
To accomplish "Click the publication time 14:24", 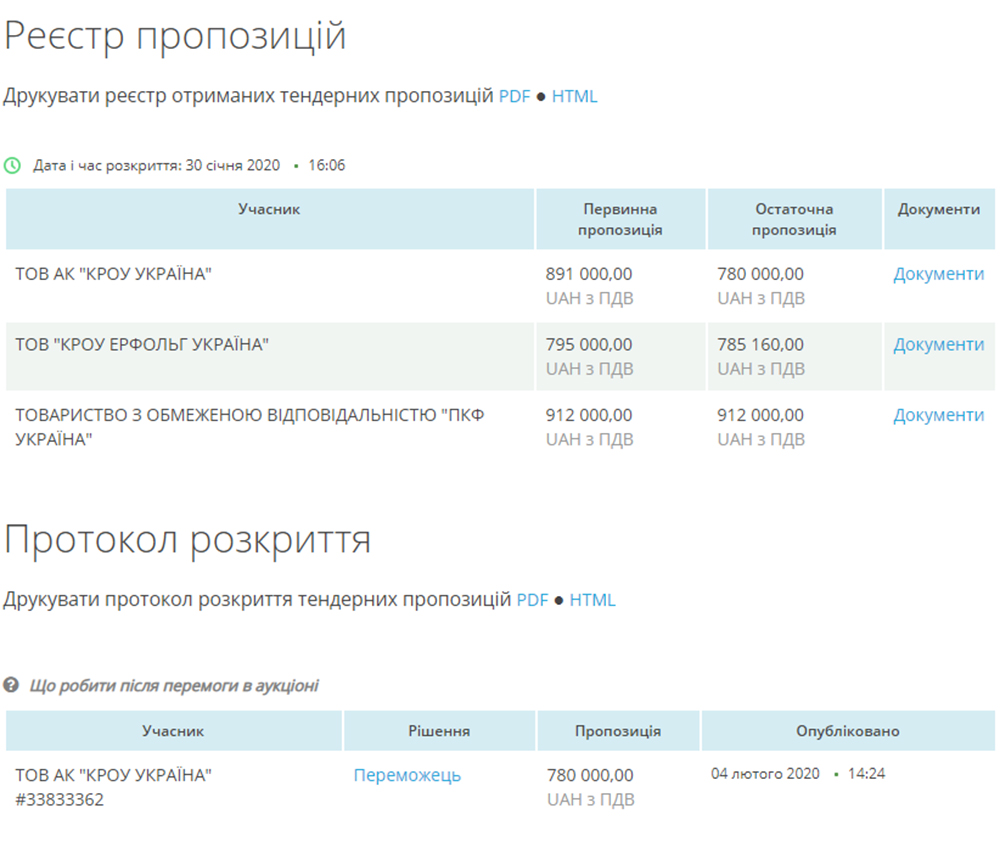I will [x=866, y=774].
